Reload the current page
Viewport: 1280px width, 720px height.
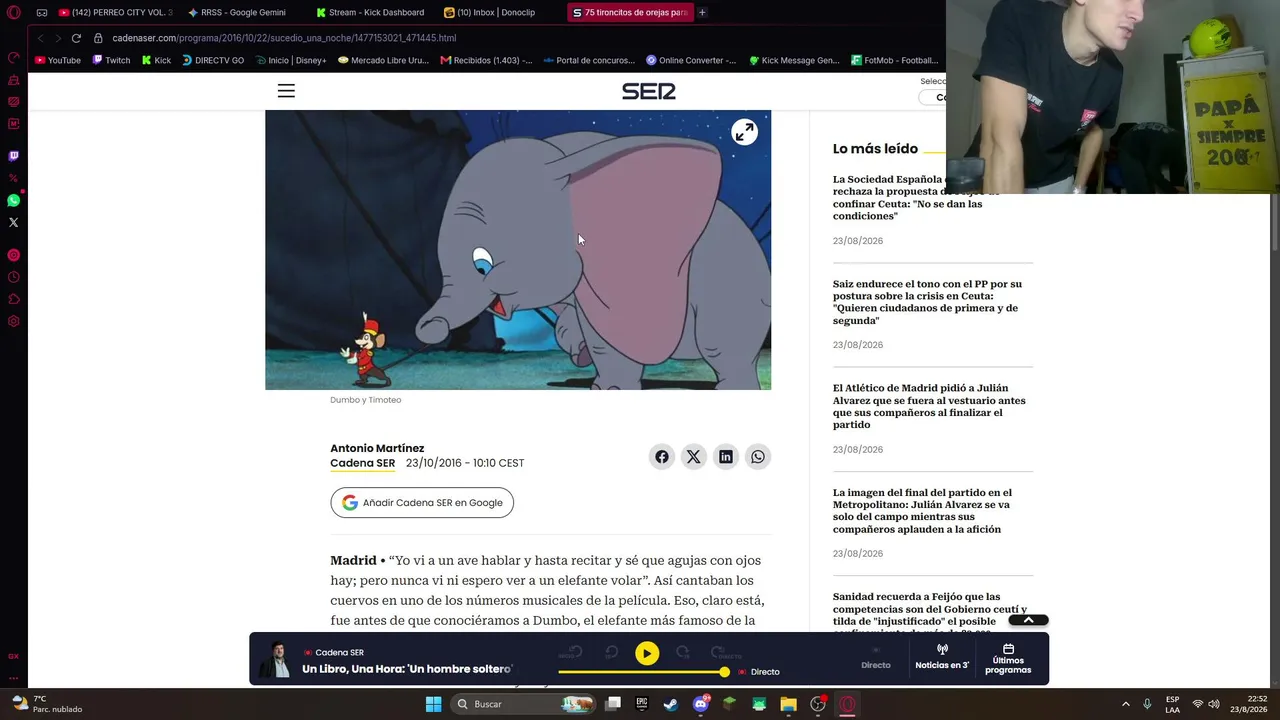[76, 38]
